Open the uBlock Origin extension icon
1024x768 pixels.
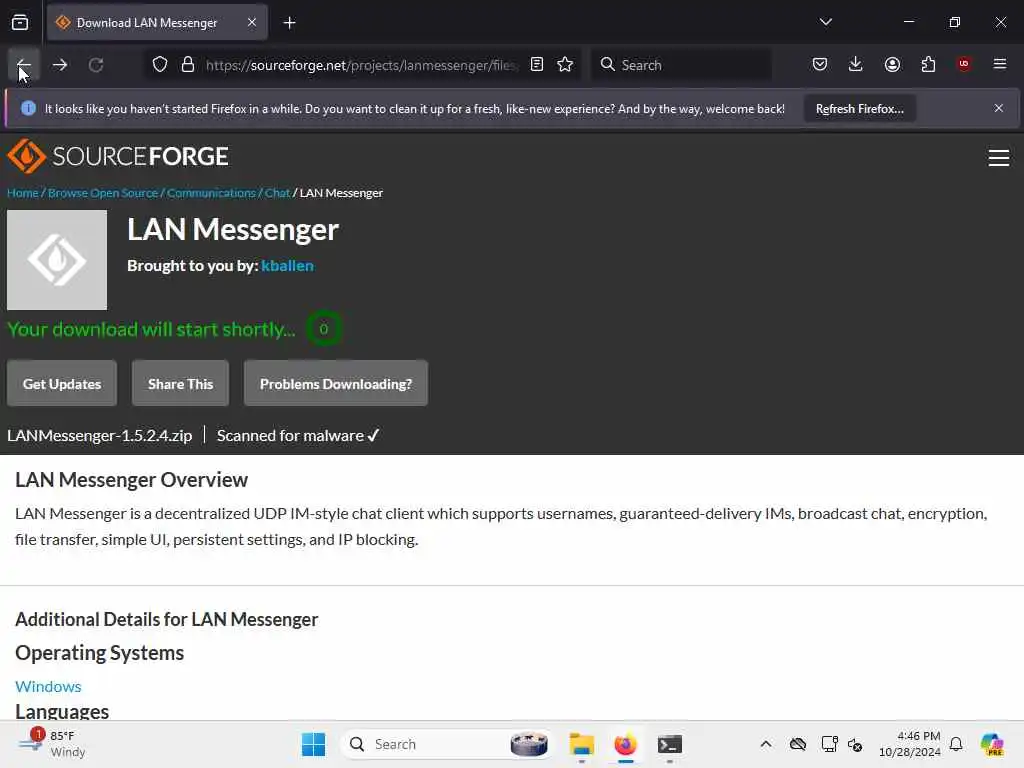(x=964, y=64)
